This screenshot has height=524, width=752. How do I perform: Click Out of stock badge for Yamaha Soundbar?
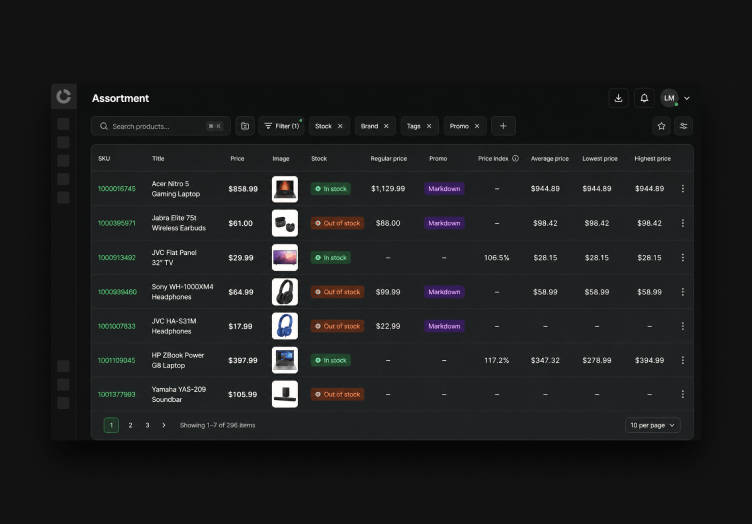point(337,395)
